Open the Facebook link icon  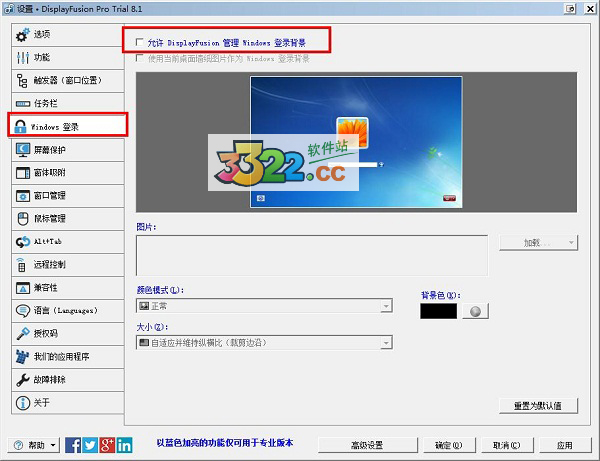73,445
